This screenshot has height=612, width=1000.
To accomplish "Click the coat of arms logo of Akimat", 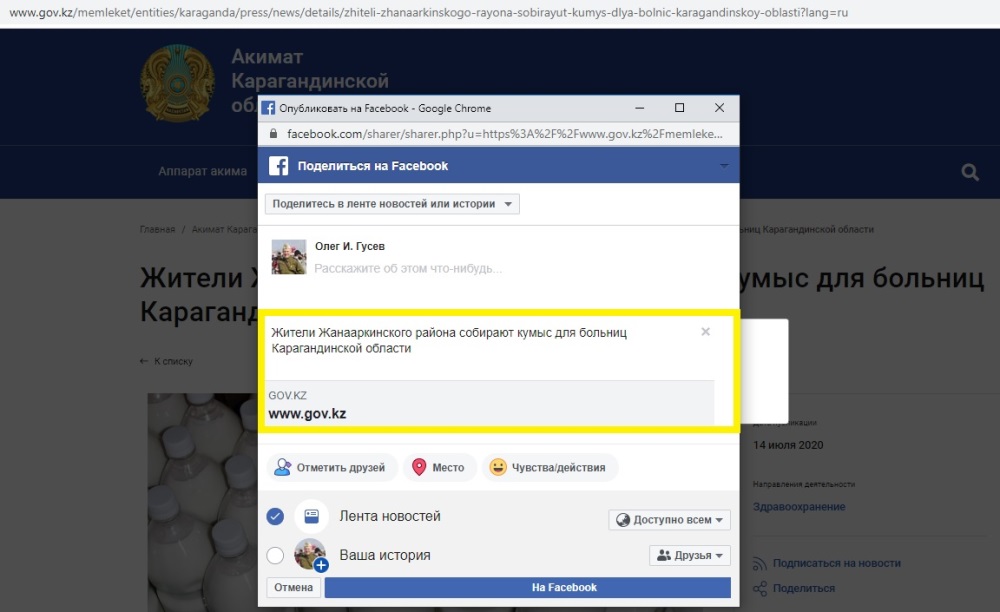I will [177, 83].
